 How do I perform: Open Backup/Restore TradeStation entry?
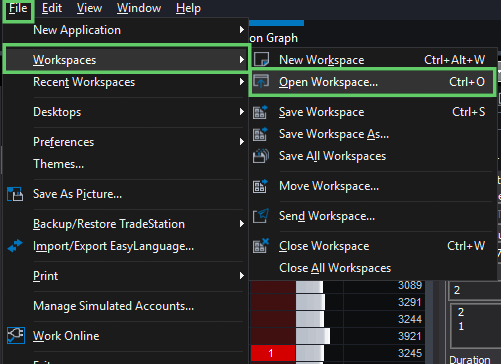click(x=109, y=224)
